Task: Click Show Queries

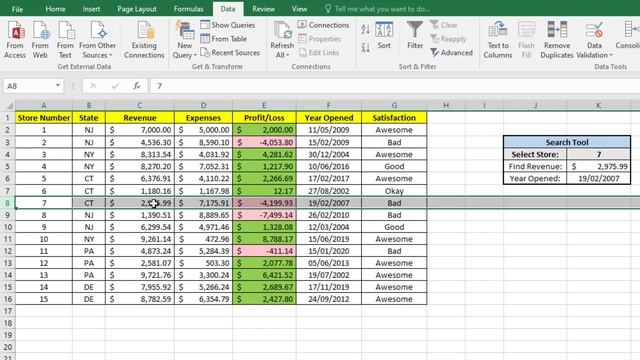Action: coord(228,25)
